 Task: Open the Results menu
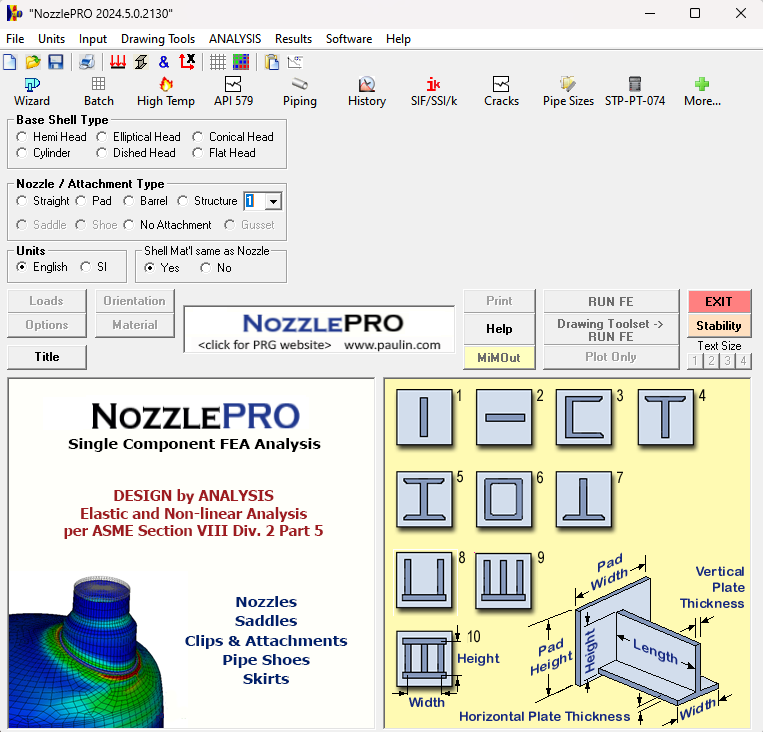(293, 39)
